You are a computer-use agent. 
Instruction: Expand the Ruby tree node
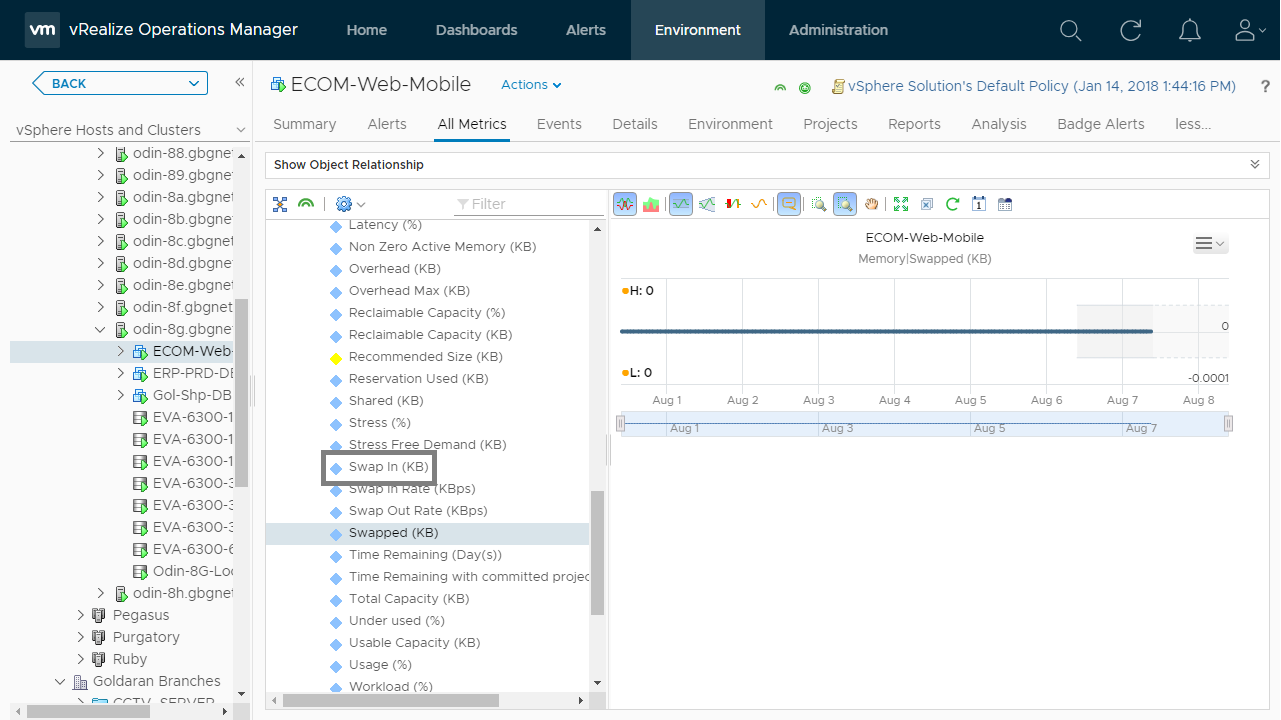click(x=81, y=659)
